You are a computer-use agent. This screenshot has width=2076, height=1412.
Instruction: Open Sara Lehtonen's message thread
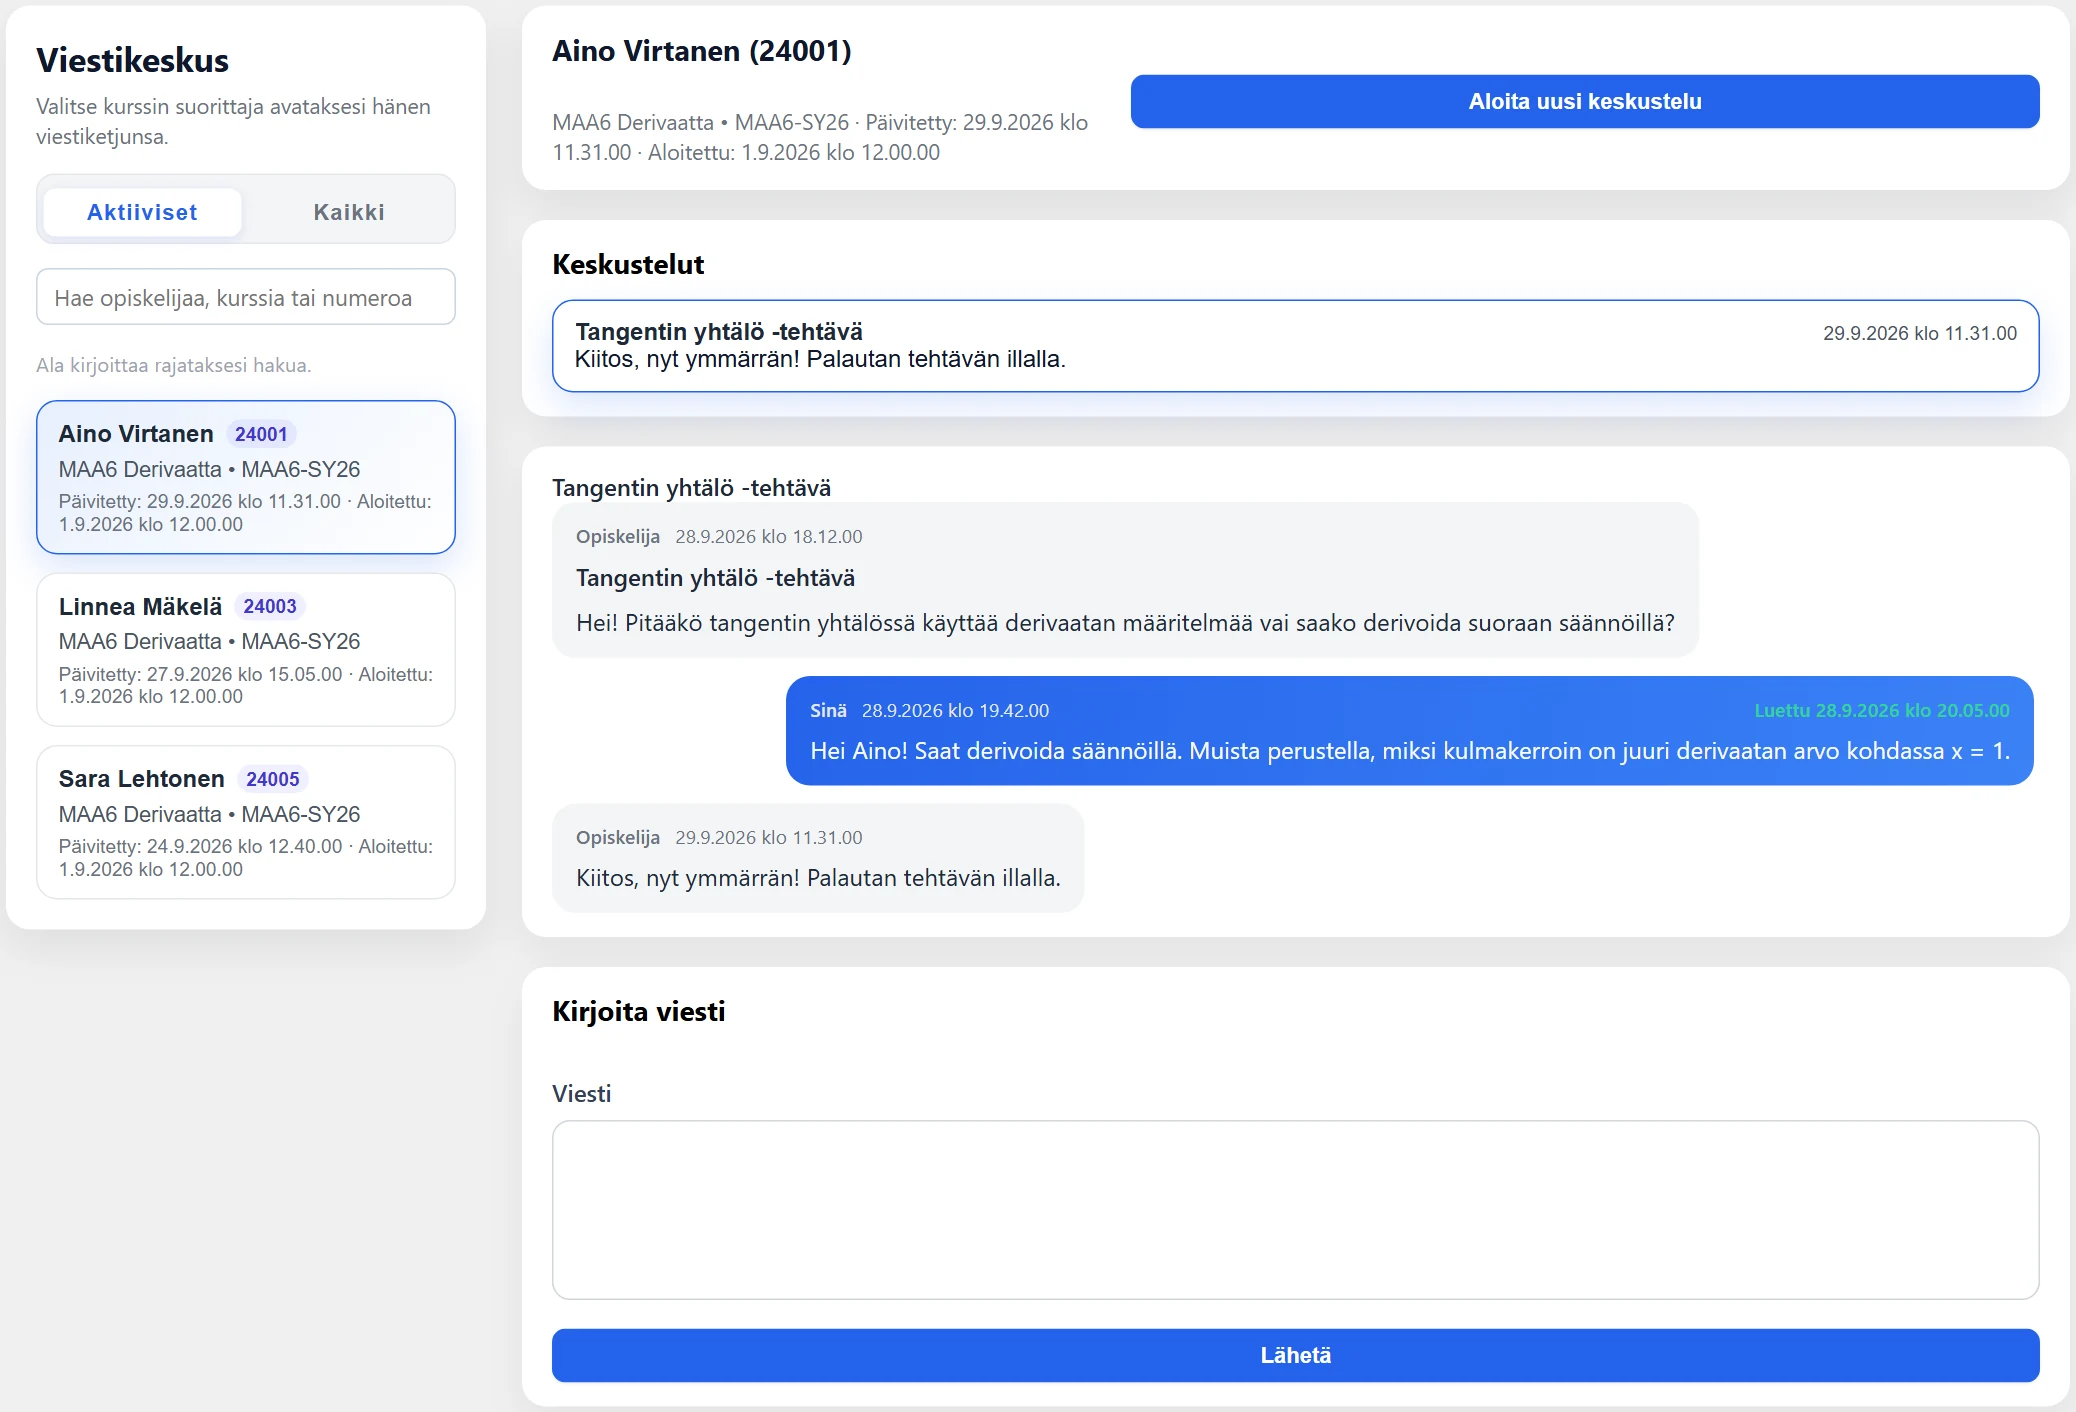pos(246,822)
